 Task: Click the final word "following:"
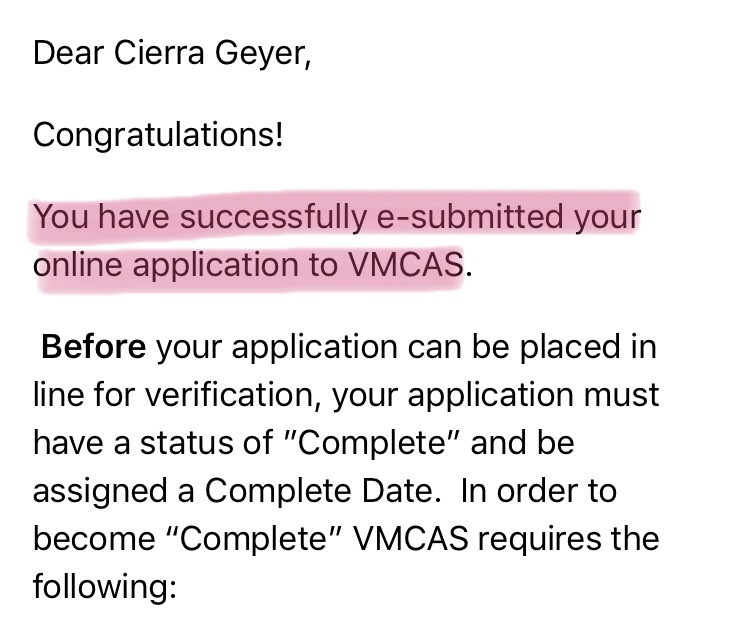104,587
